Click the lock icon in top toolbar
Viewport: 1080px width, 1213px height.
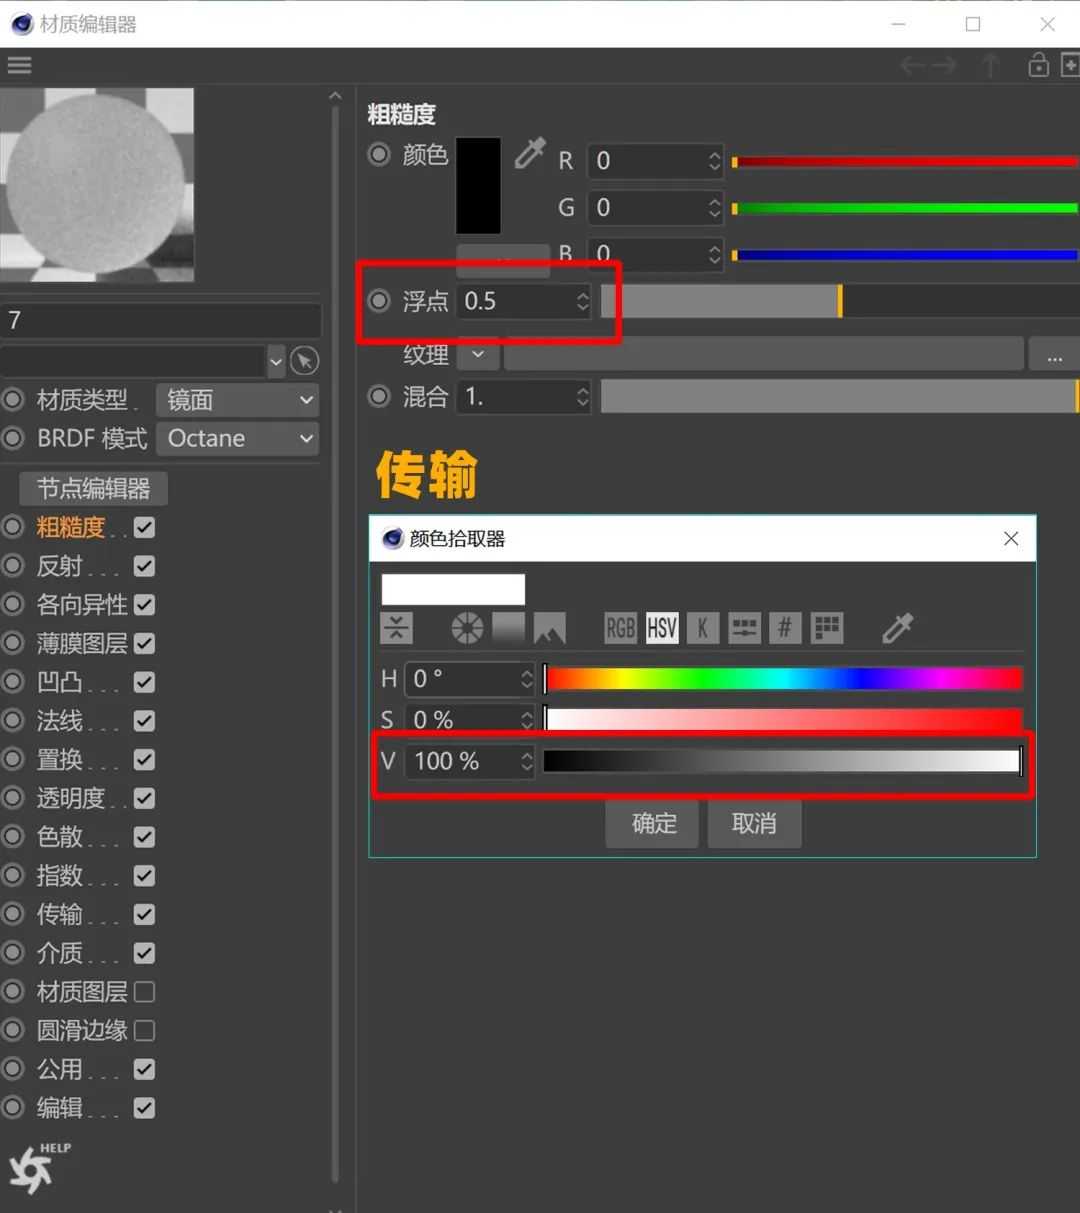(1038, 66)
